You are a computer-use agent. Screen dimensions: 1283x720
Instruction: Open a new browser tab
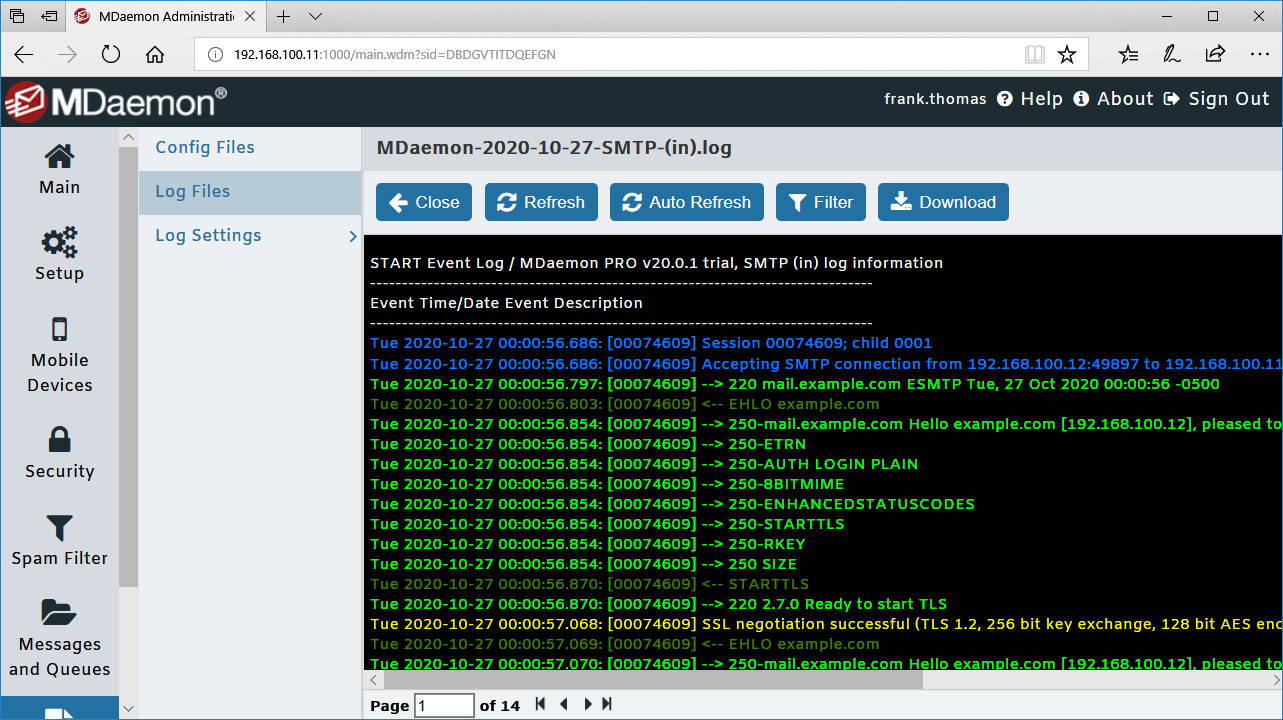tap(284, 16)
